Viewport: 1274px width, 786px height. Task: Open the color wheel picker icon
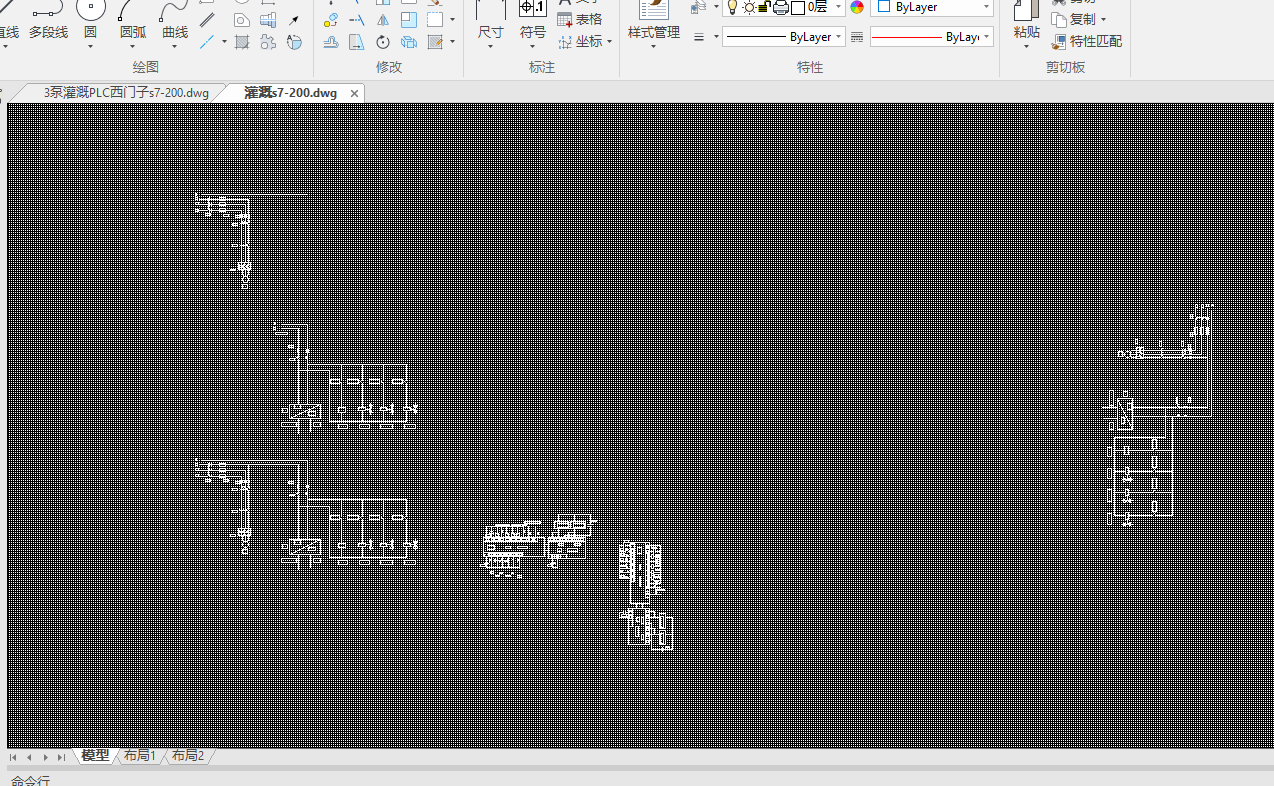(x=857, y=8)
